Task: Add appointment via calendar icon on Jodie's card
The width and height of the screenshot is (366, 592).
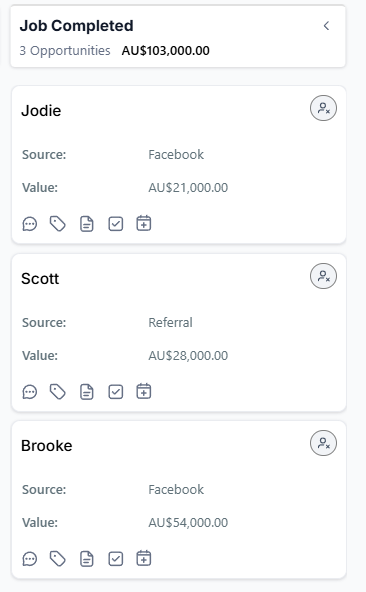Action: pyautogui.click(x=144, y=223)
